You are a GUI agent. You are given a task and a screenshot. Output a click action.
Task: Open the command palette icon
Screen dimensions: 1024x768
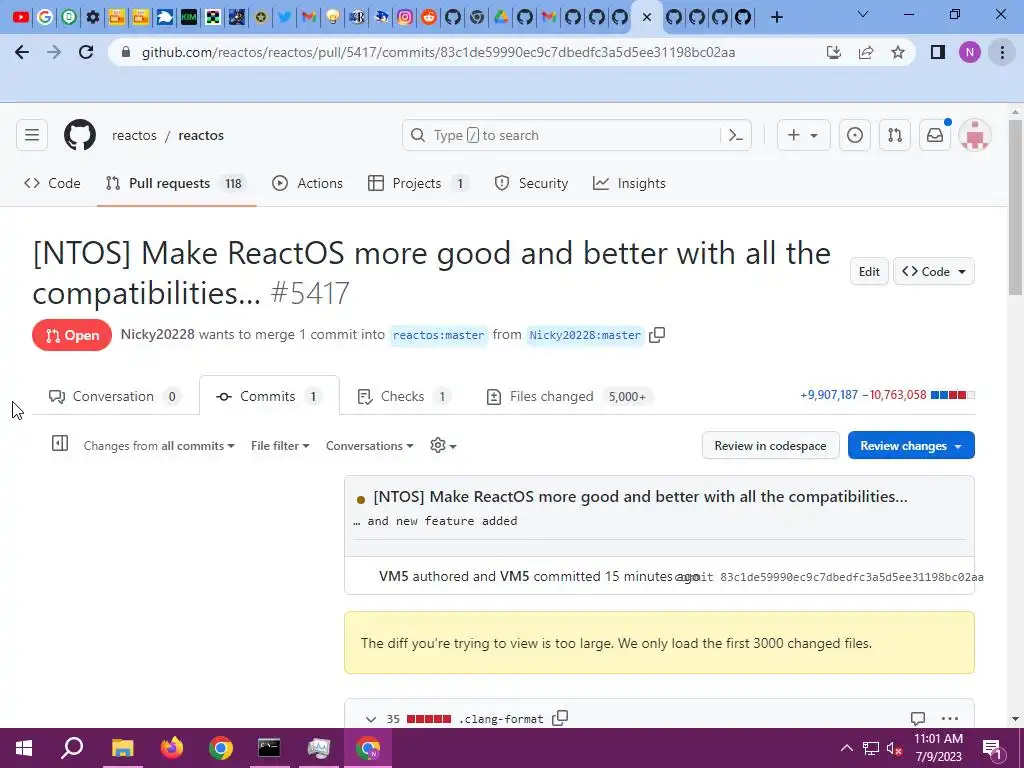tap(736, 135)
